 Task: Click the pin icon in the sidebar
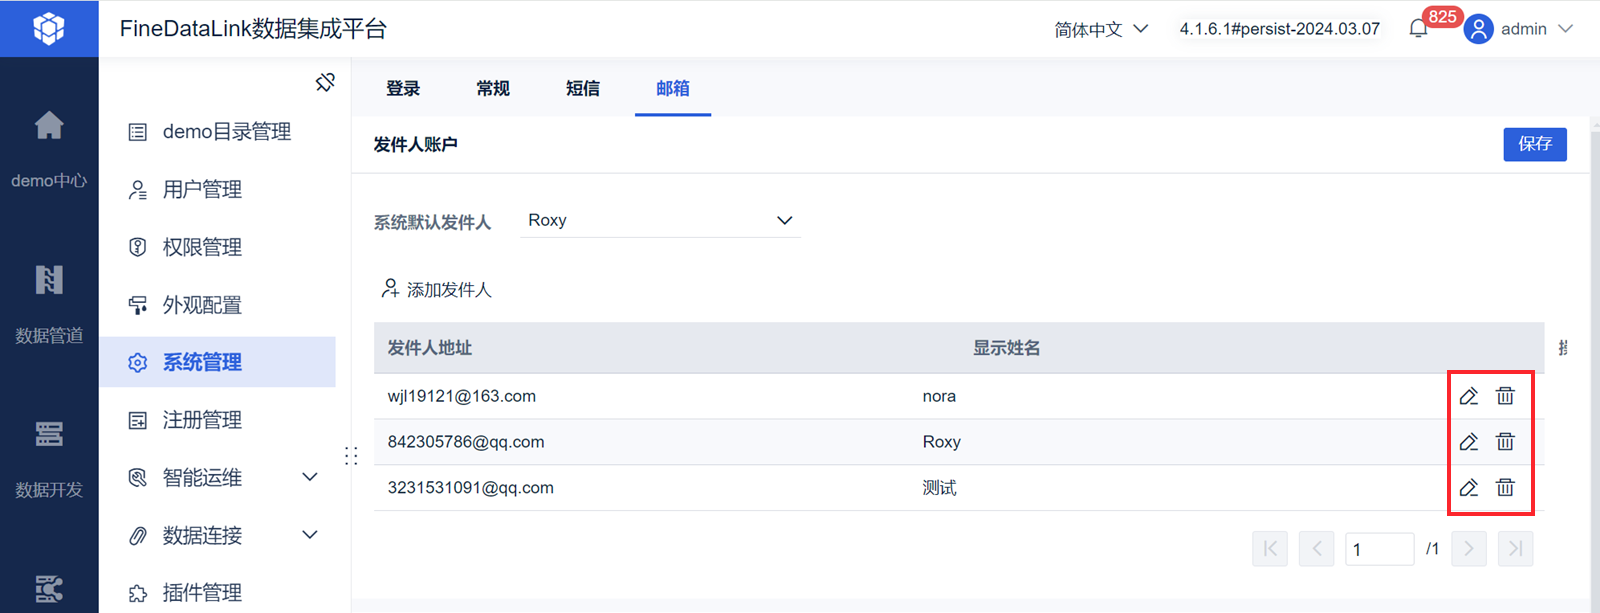pyautogui.click(x=325, y=83)
